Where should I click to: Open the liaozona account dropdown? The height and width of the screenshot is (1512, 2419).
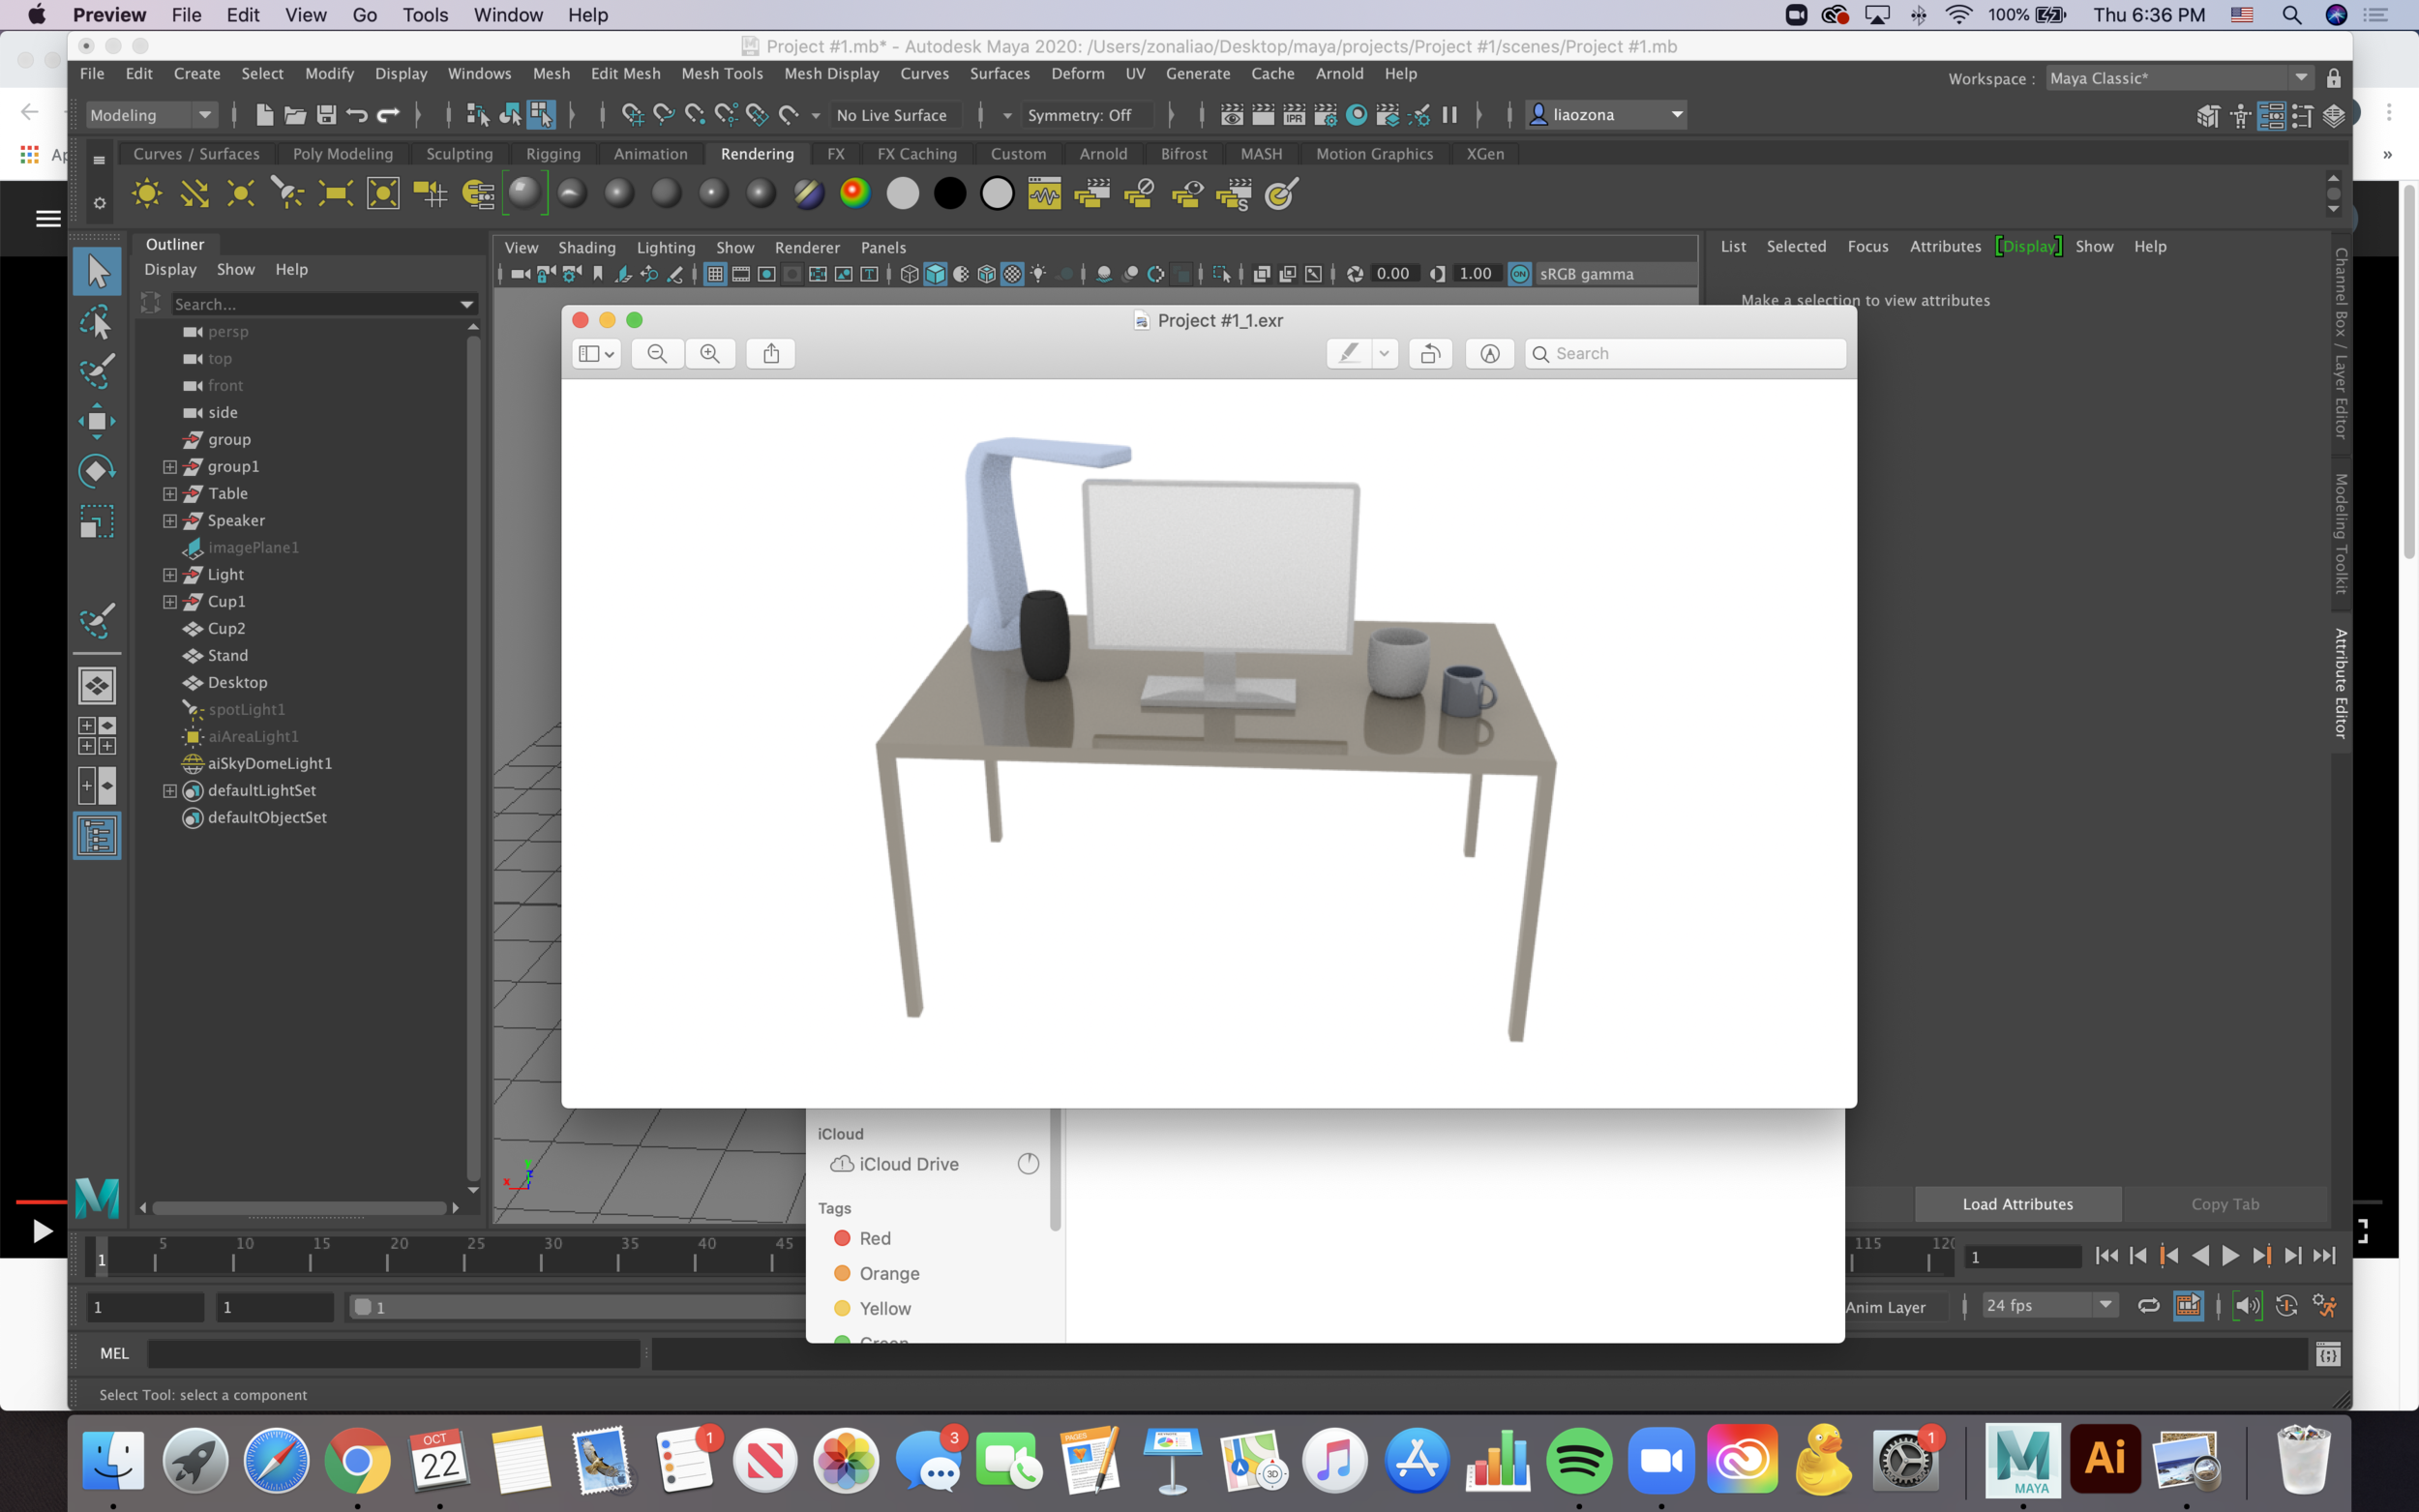point(1607,115)
